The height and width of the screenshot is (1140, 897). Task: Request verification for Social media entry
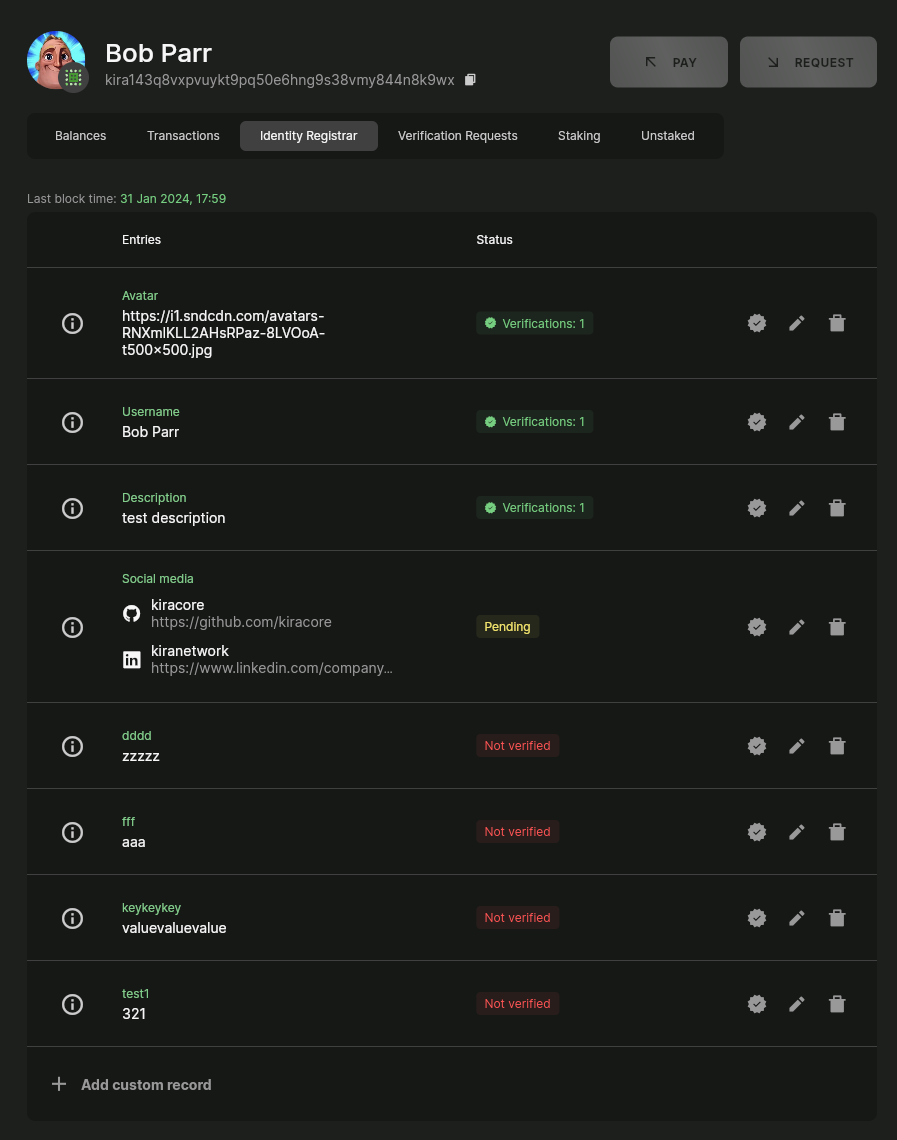coord(757,627)
